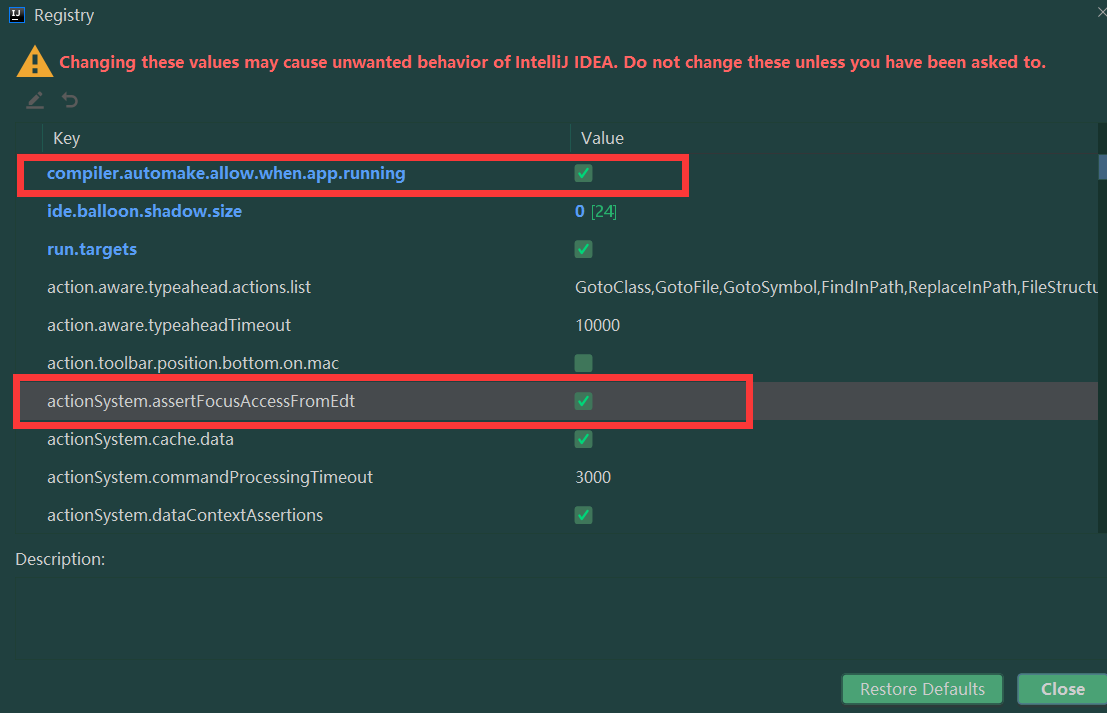The width and height of the screenshot is (1107, 713).
Task: Close the Registry dialog with X
Action: tap(1102, 12)
